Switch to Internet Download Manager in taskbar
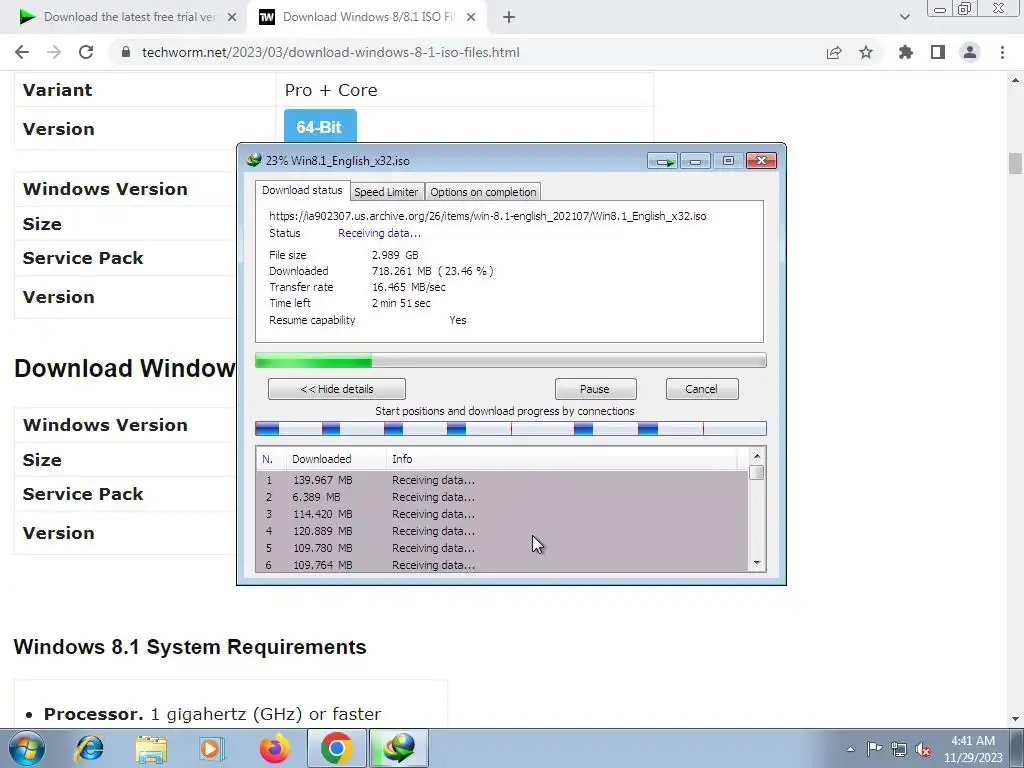Image resolution: width=1024 pixels, height=768 pixels. 399,748
